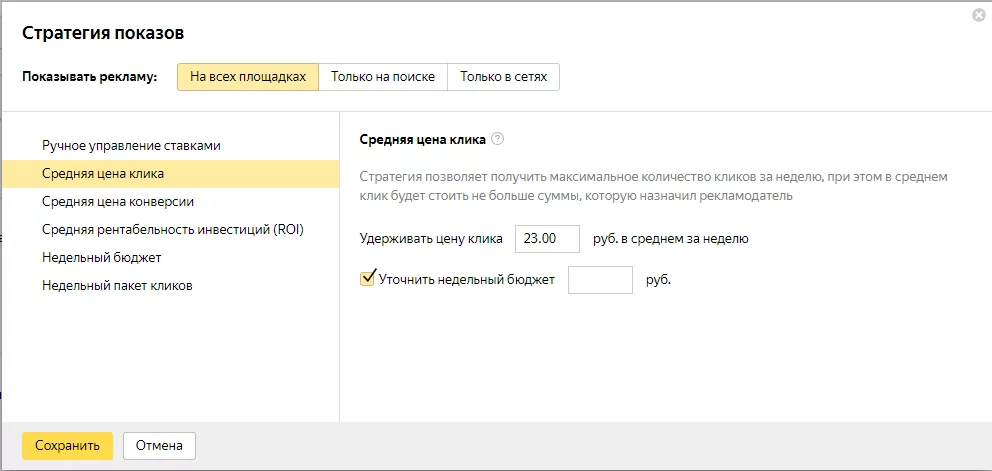
Task: Click the Стратегия показов heading
Action: pos(103,34)
